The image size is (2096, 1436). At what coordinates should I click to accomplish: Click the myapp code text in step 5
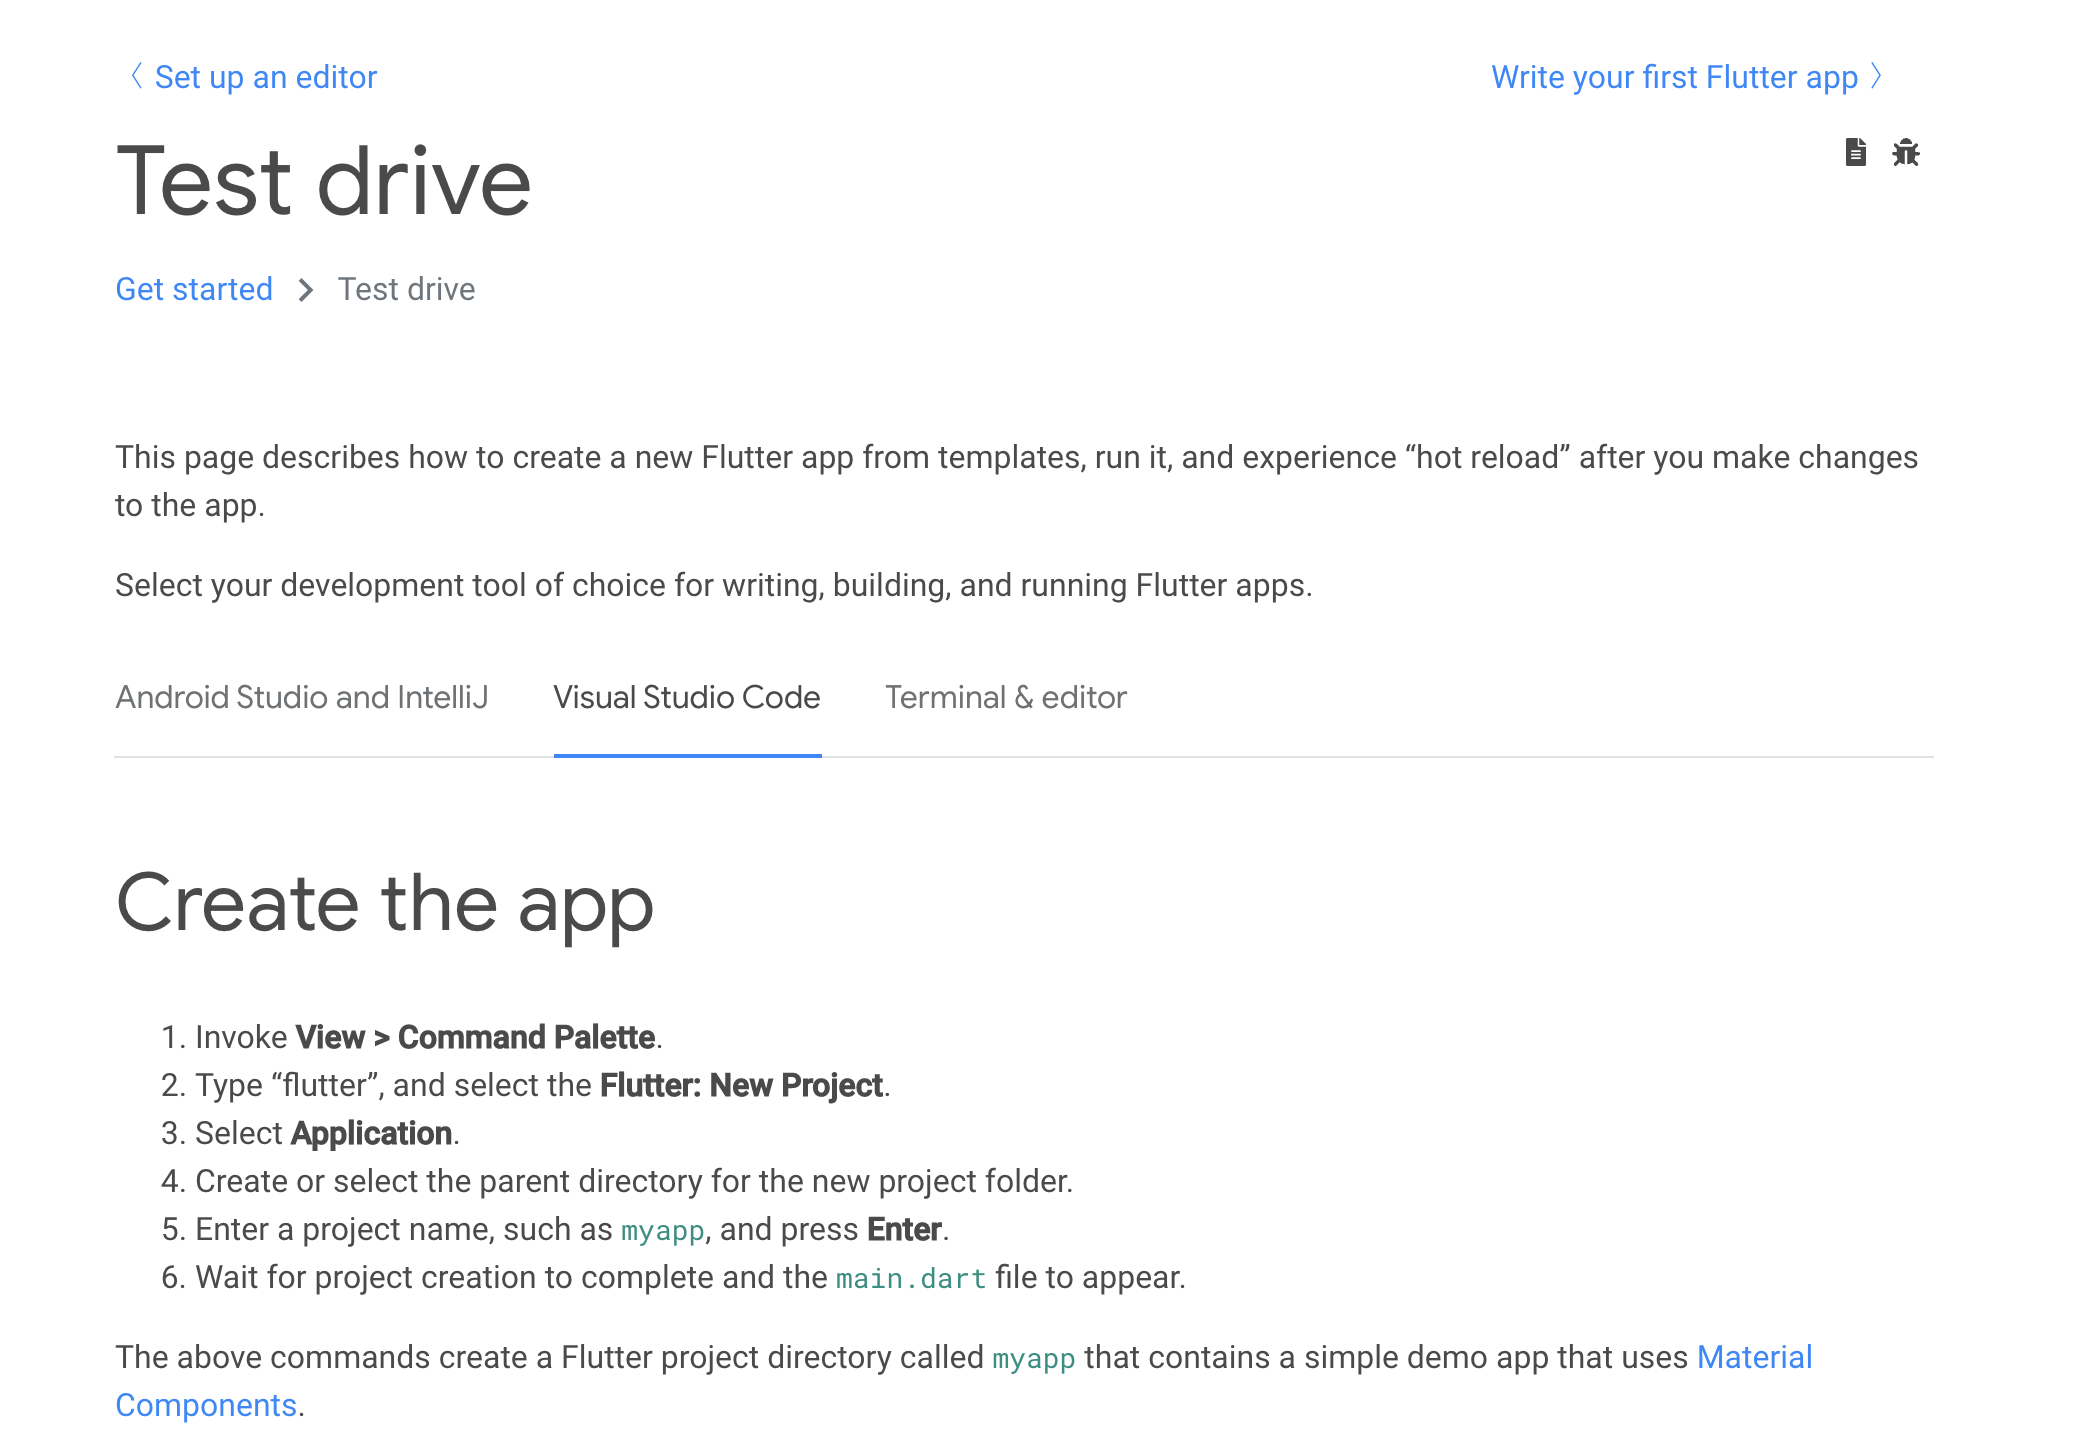[x=663, y=1230]
